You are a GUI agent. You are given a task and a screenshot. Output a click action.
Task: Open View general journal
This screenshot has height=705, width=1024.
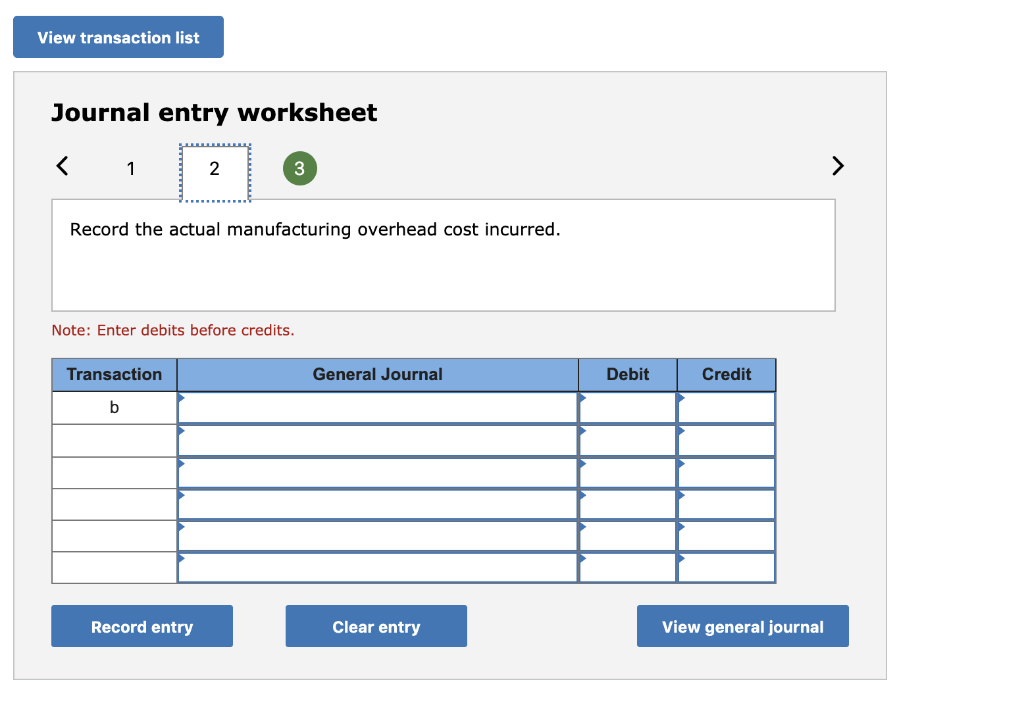click(x=743, y=626)
